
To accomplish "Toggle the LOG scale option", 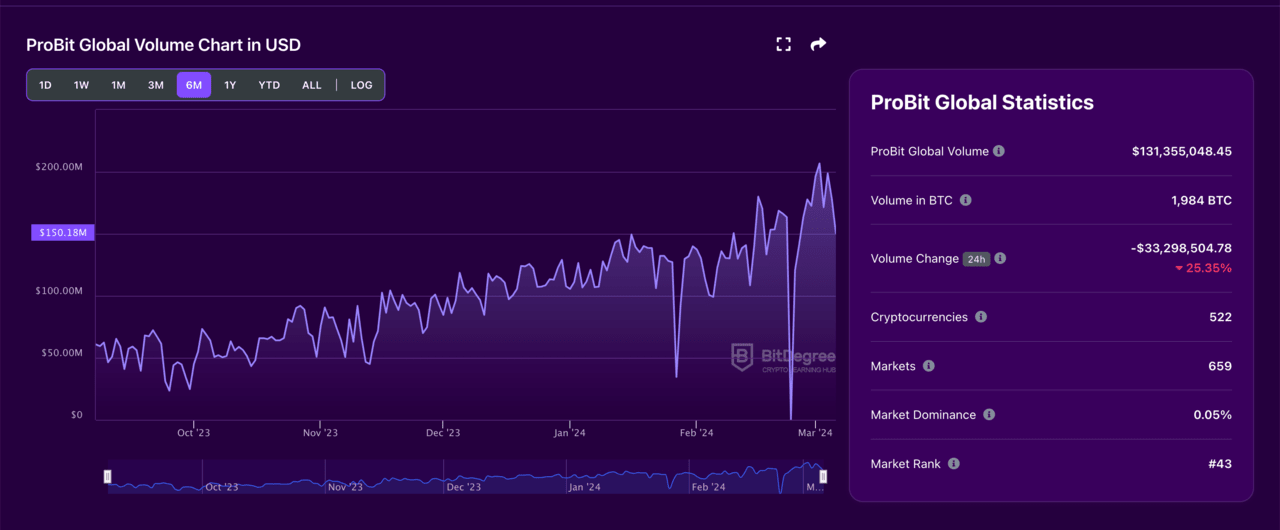I will coord(361,85).
